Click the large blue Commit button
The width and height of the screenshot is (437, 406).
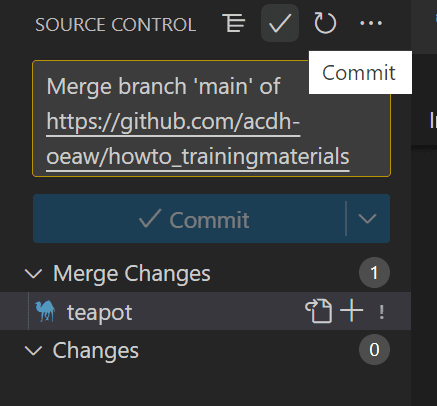pyautogui.click(x=189, y=219)
